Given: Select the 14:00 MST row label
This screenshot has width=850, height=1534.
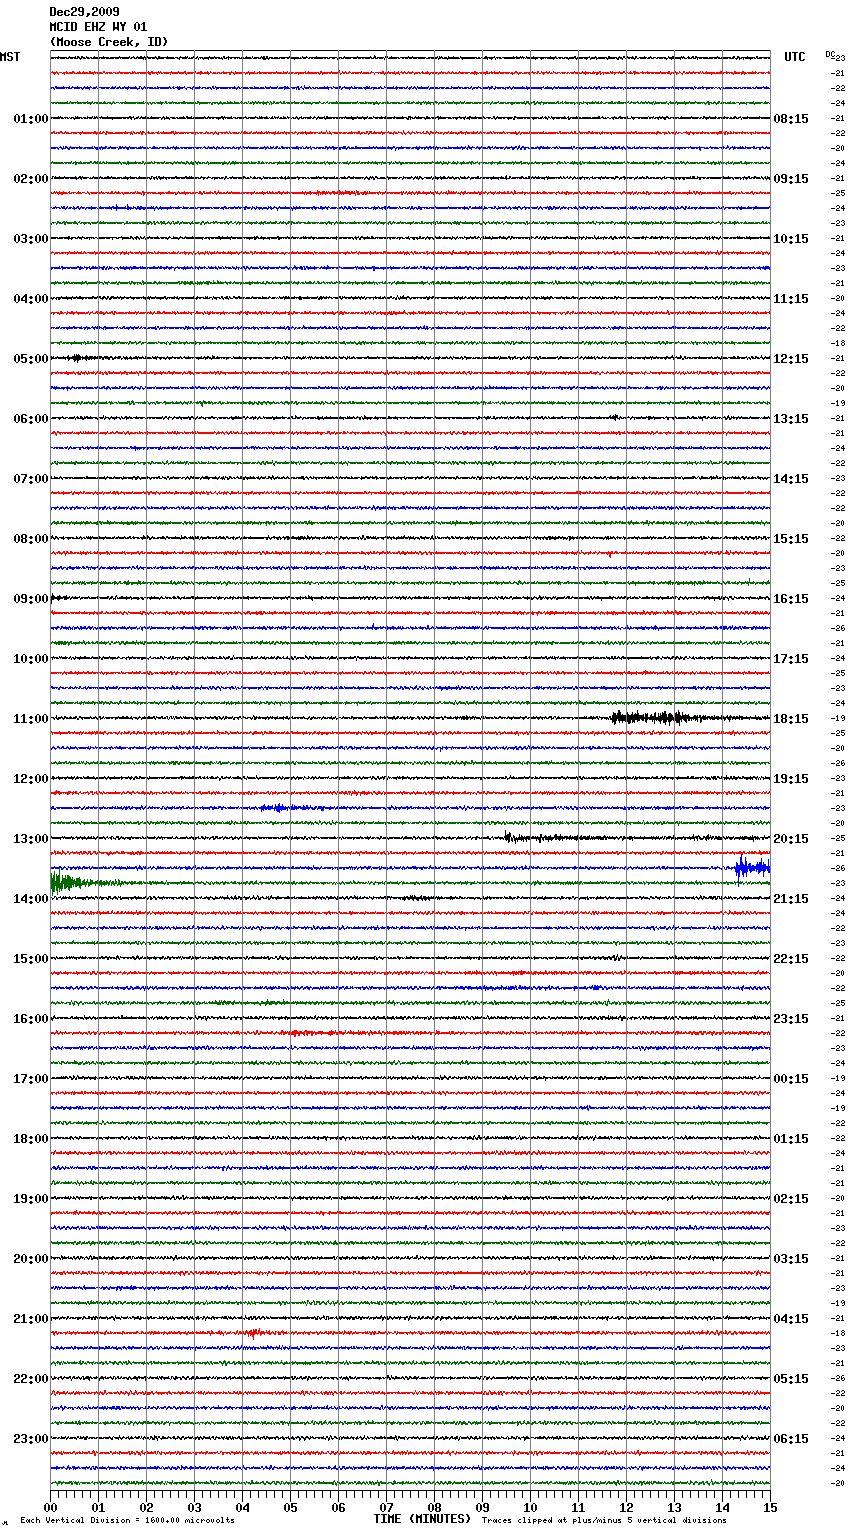Looking at the screenshot, I should [31, 899].
